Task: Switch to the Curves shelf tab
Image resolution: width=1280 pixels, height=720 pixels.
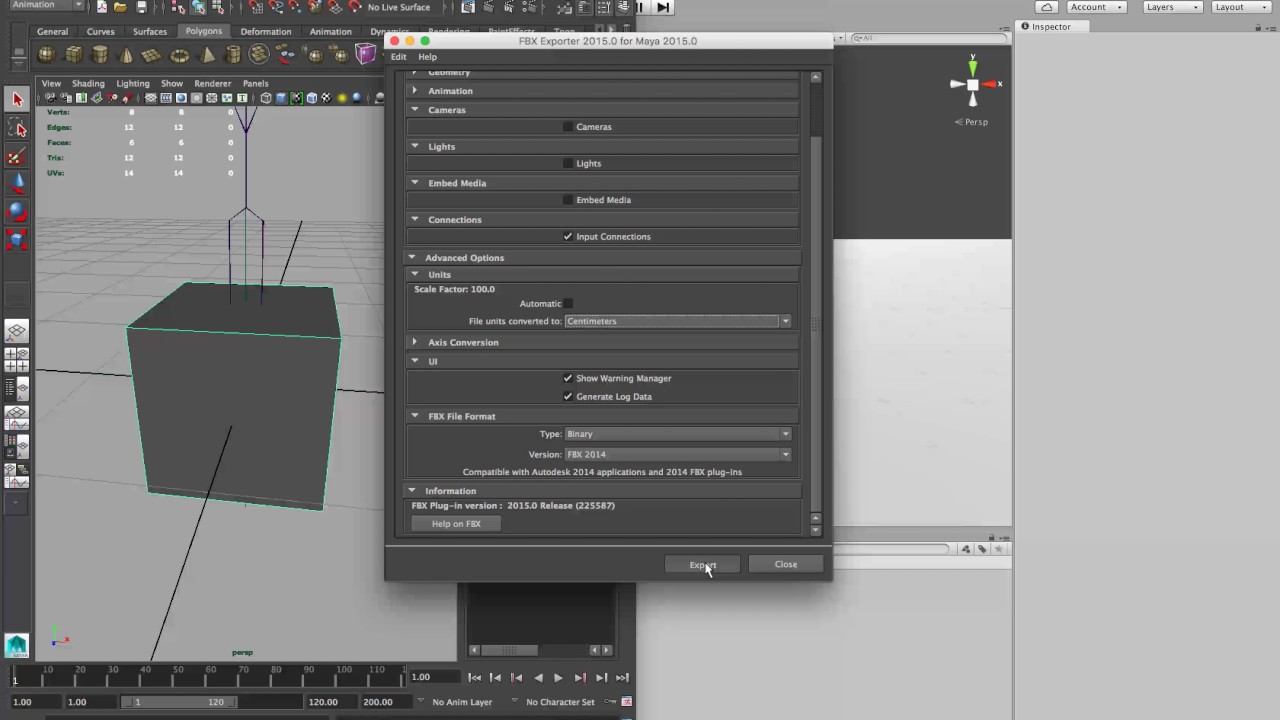Action: pos(100,31)
